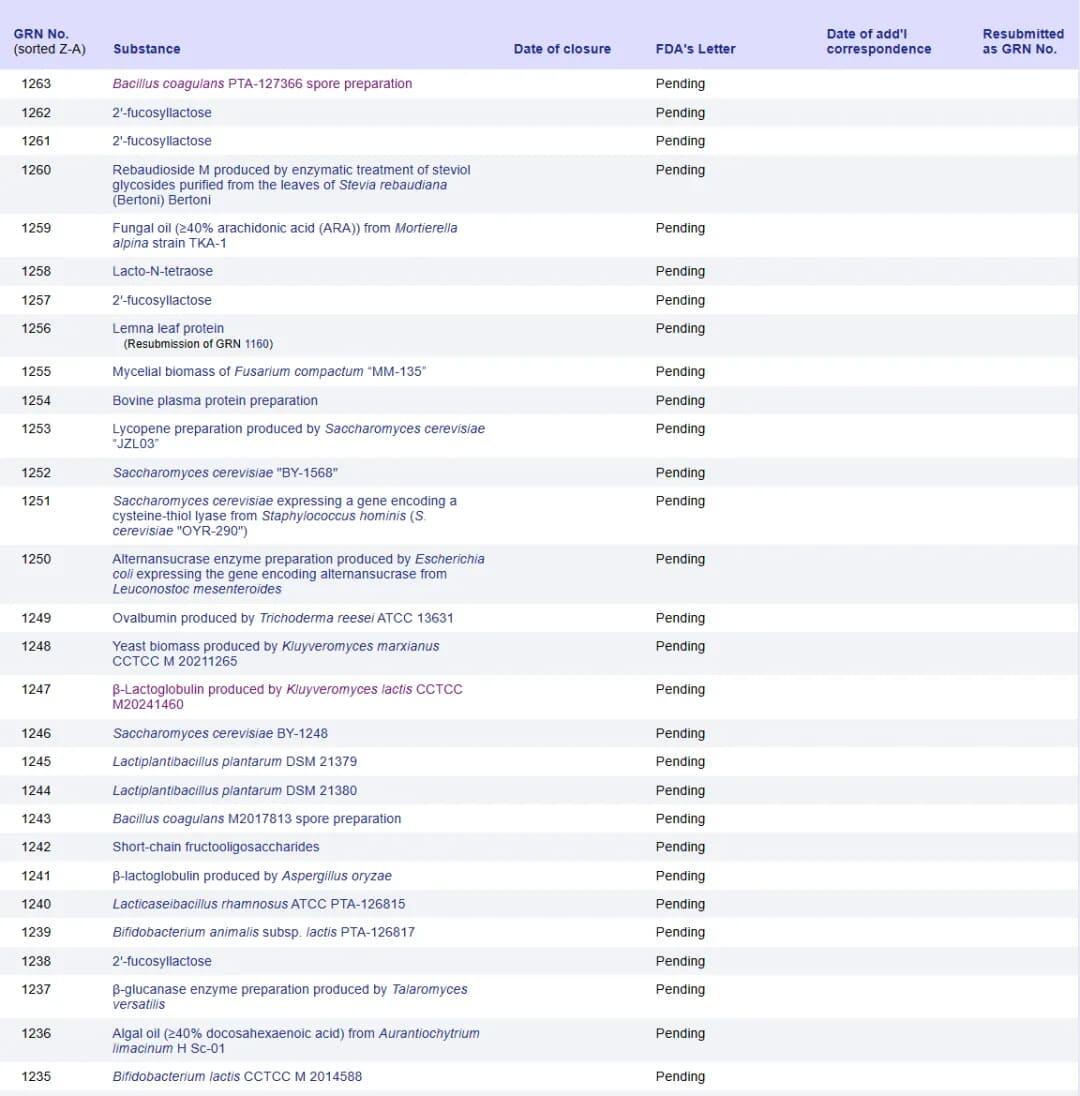Open the Lacto-N-tetraose notice

[163, 271]
